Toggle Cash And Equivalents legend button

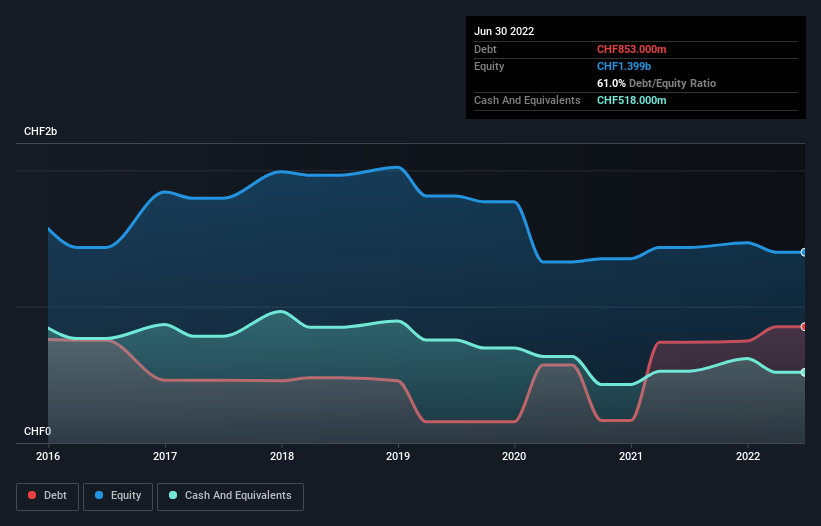230,496
